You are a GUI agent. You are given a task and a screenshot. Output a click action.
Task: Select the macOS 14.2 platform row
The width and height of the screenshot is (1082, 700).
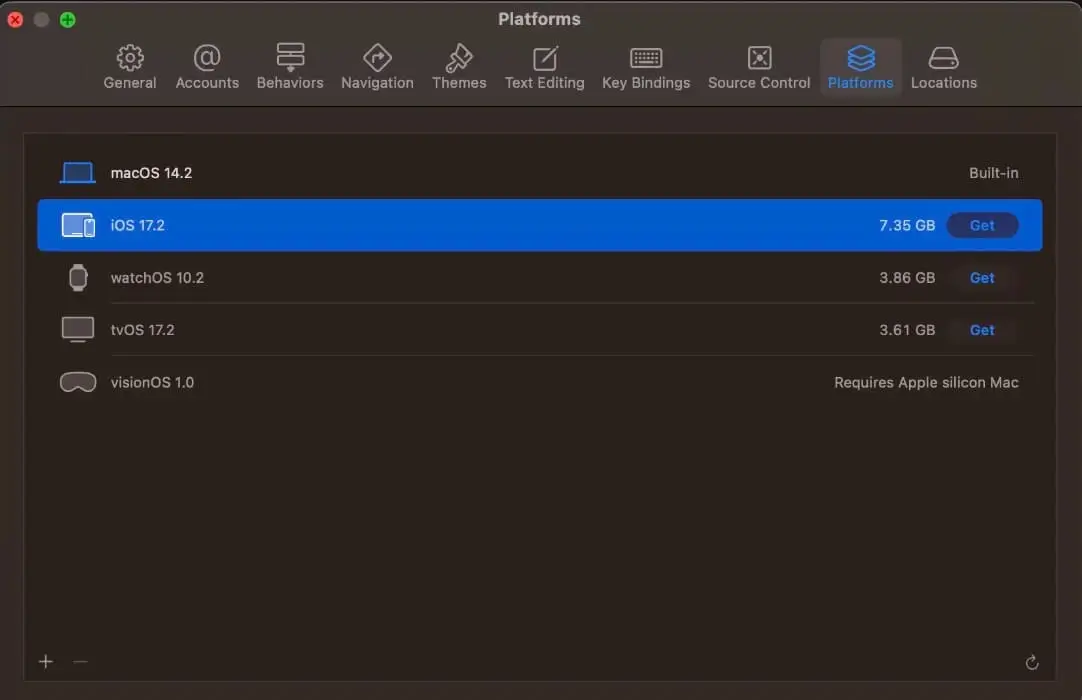tap(400, 172)
